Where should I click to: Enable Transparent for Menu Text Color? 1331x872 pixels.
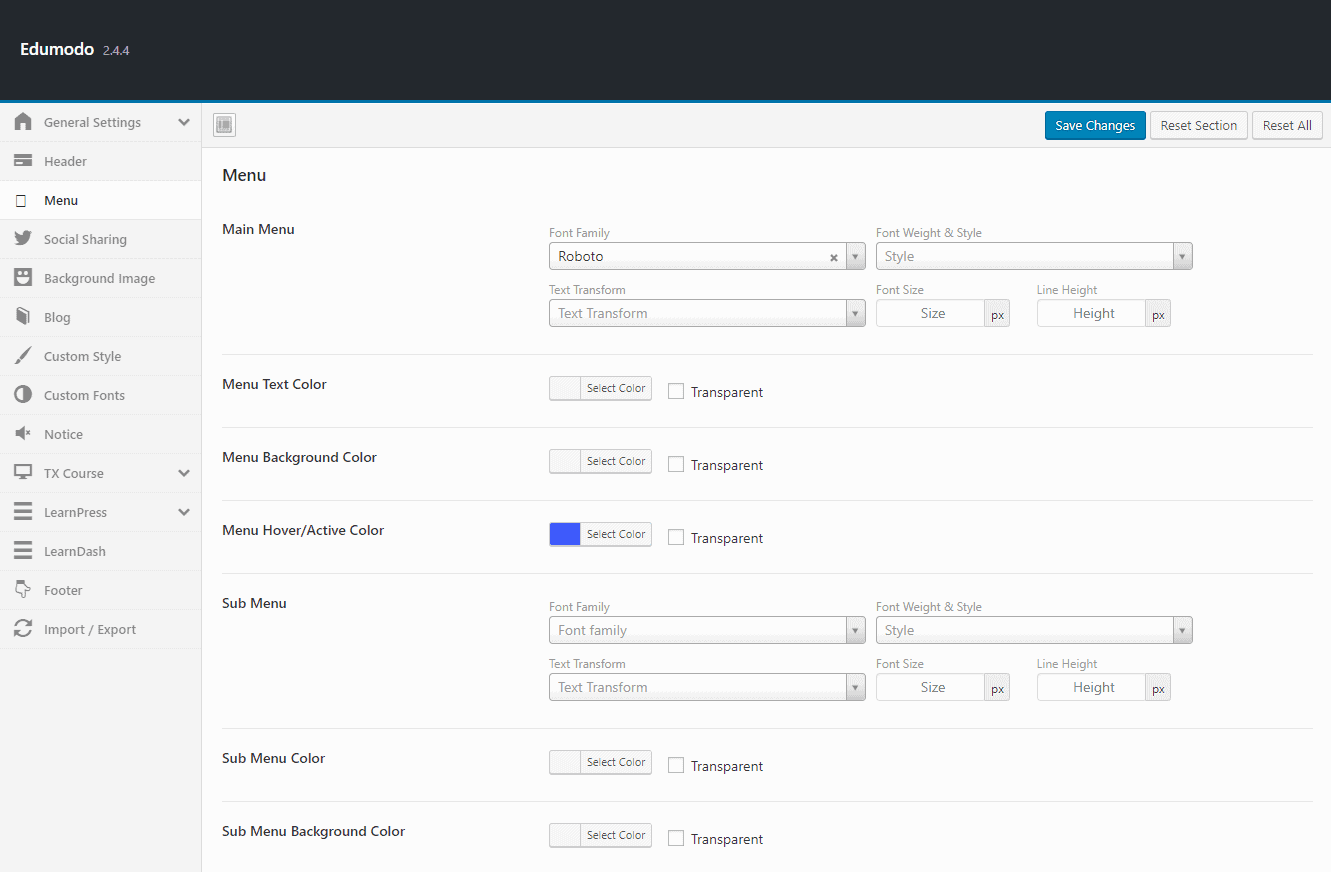676,392
